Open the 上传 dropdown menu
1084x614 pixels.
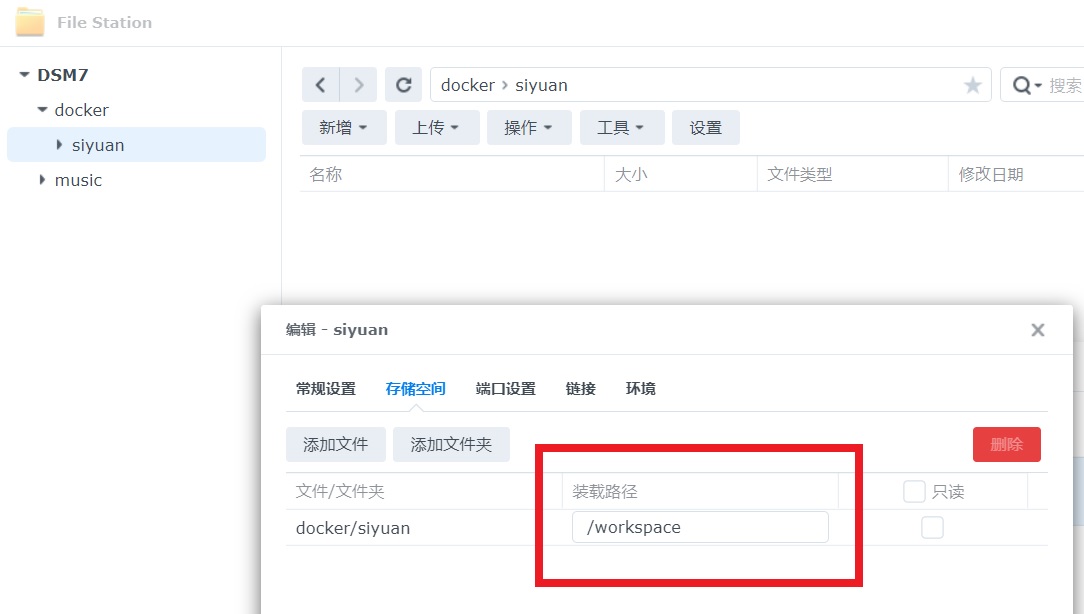(x=435, y=128)
